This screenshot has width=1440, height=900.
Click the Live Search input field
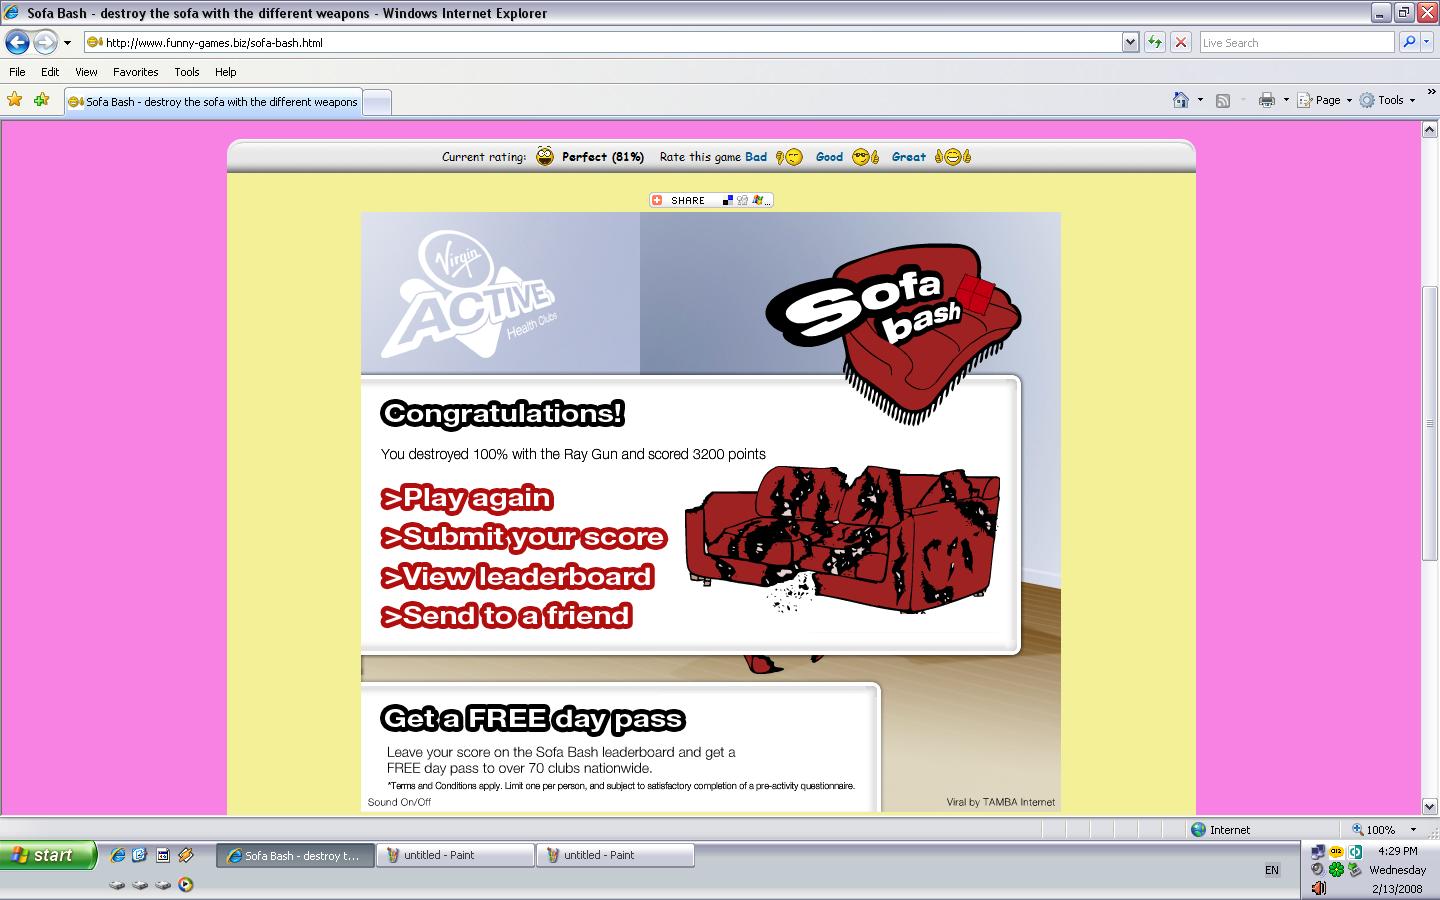1295,42
